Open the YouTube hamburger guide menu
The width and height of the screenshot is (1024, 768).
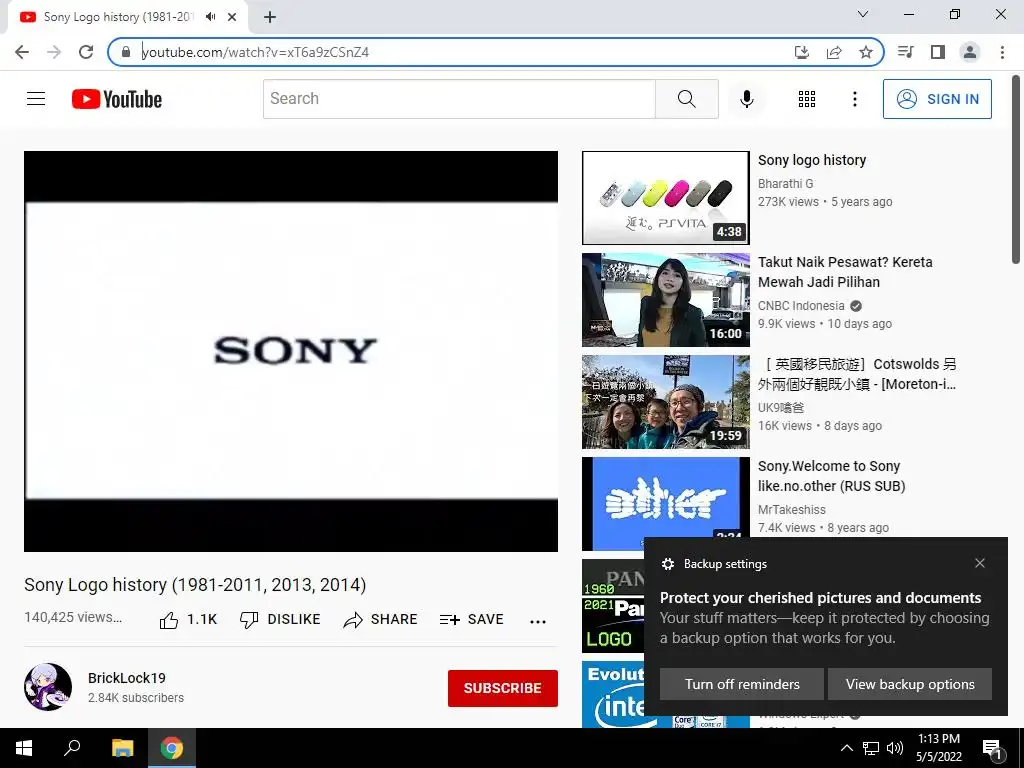tap(36, 99)
